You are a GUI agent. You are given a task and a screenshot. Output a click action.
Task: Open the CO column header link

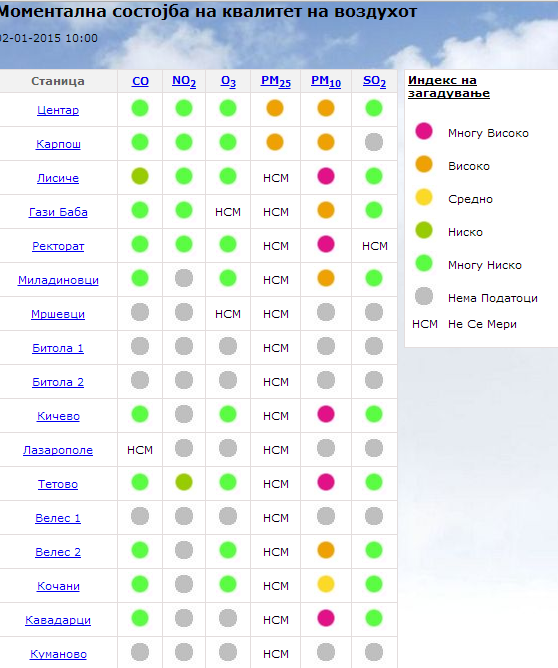pos(140,81)
